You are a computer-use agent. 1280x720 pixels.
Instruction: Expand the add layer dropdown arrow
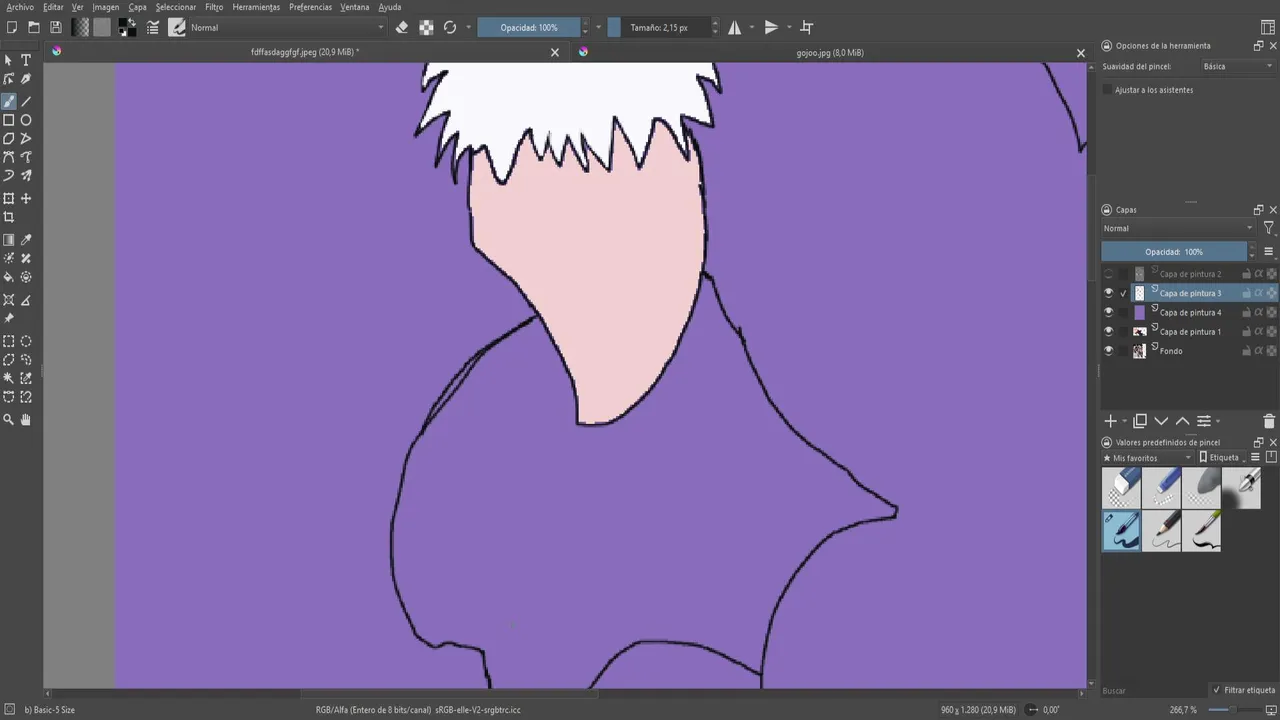pyautogui.click(x=1124, y=422)
